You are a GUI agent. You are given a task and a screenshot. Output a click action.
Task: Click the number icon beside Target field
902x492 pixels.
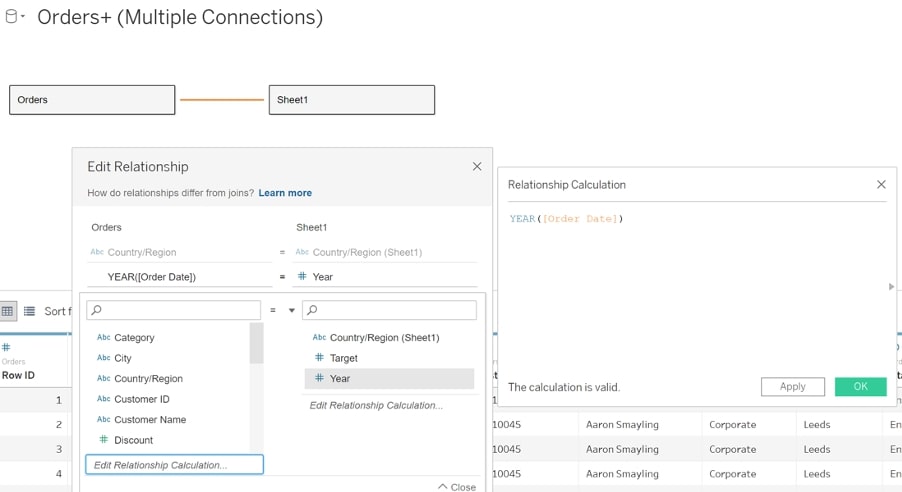pyautogui.click(x=319, y=357)
